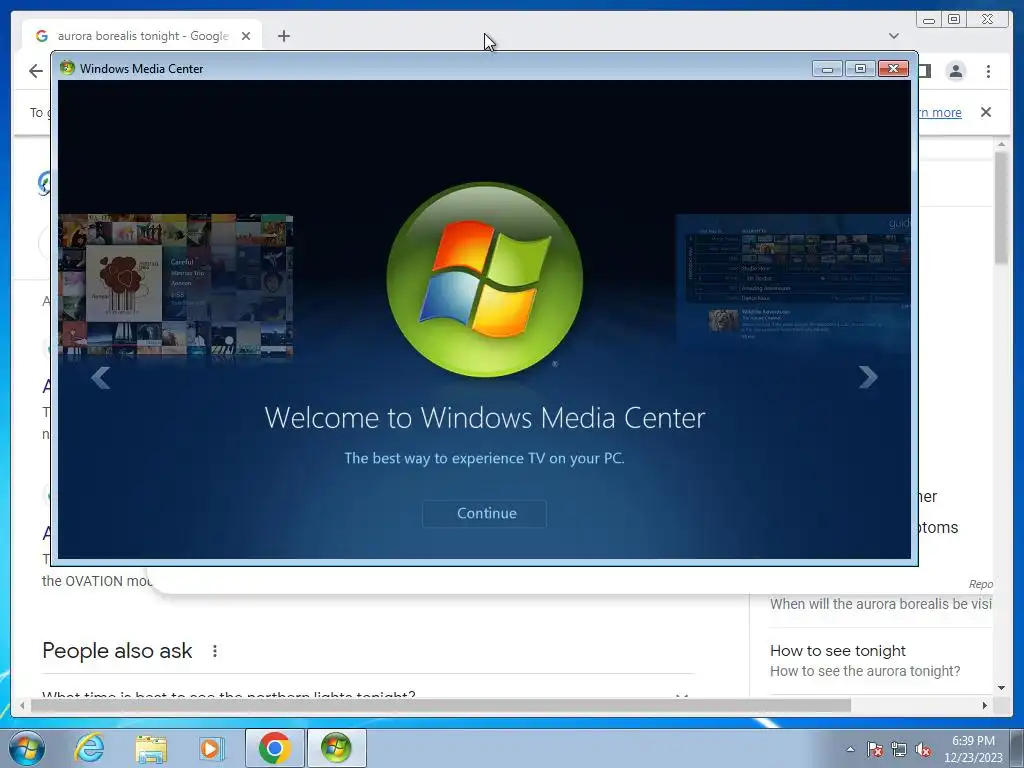Screen dimensions: 1024x768
Task: Launch Internet Explorer from taskbar
Action: 89,748
